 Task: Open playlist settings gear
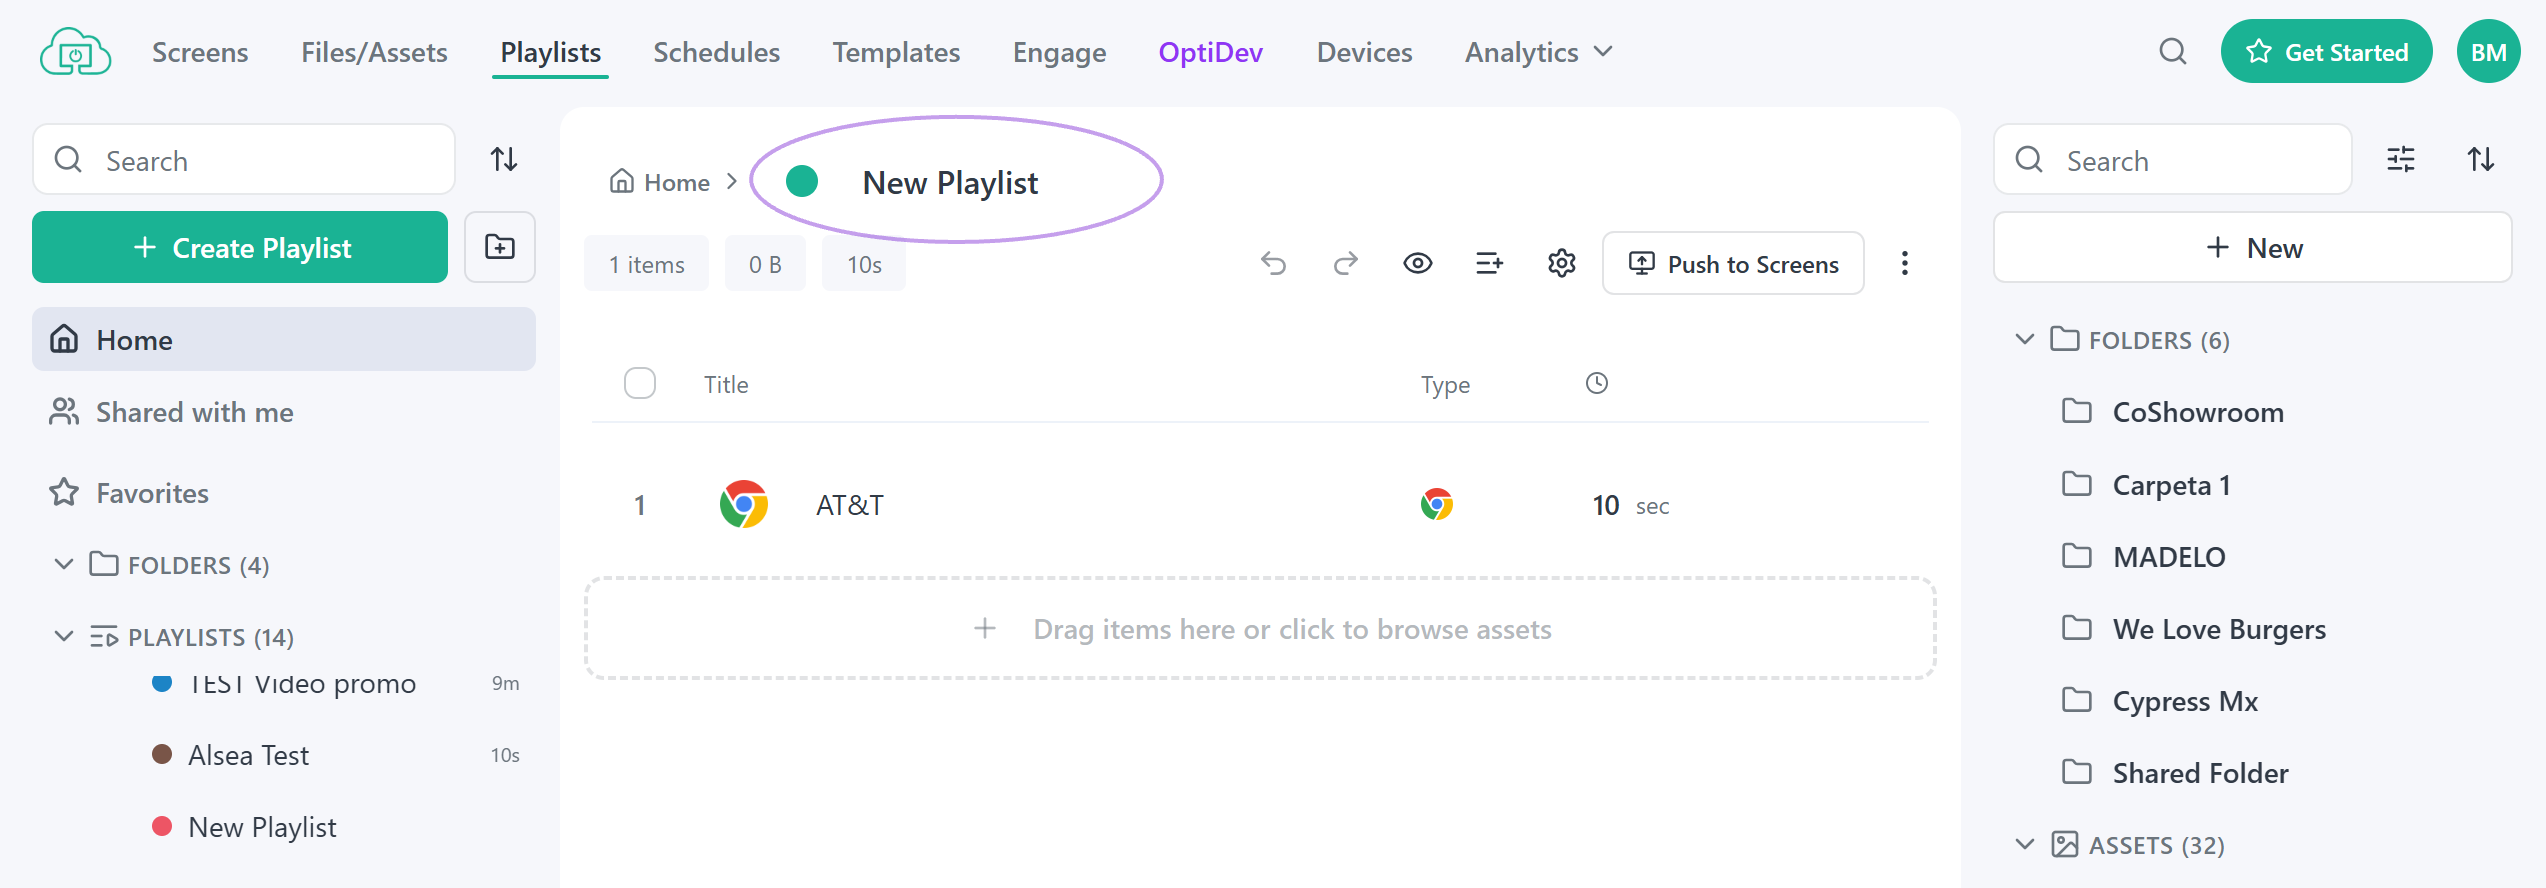click(x=1562, y=264)
